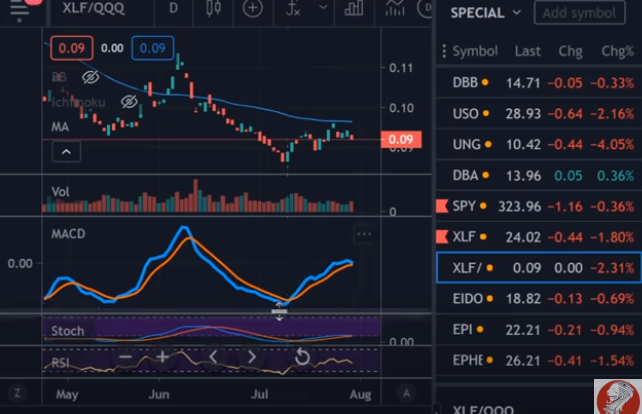Click the Vol indicator label

click(x=61, y=192)
